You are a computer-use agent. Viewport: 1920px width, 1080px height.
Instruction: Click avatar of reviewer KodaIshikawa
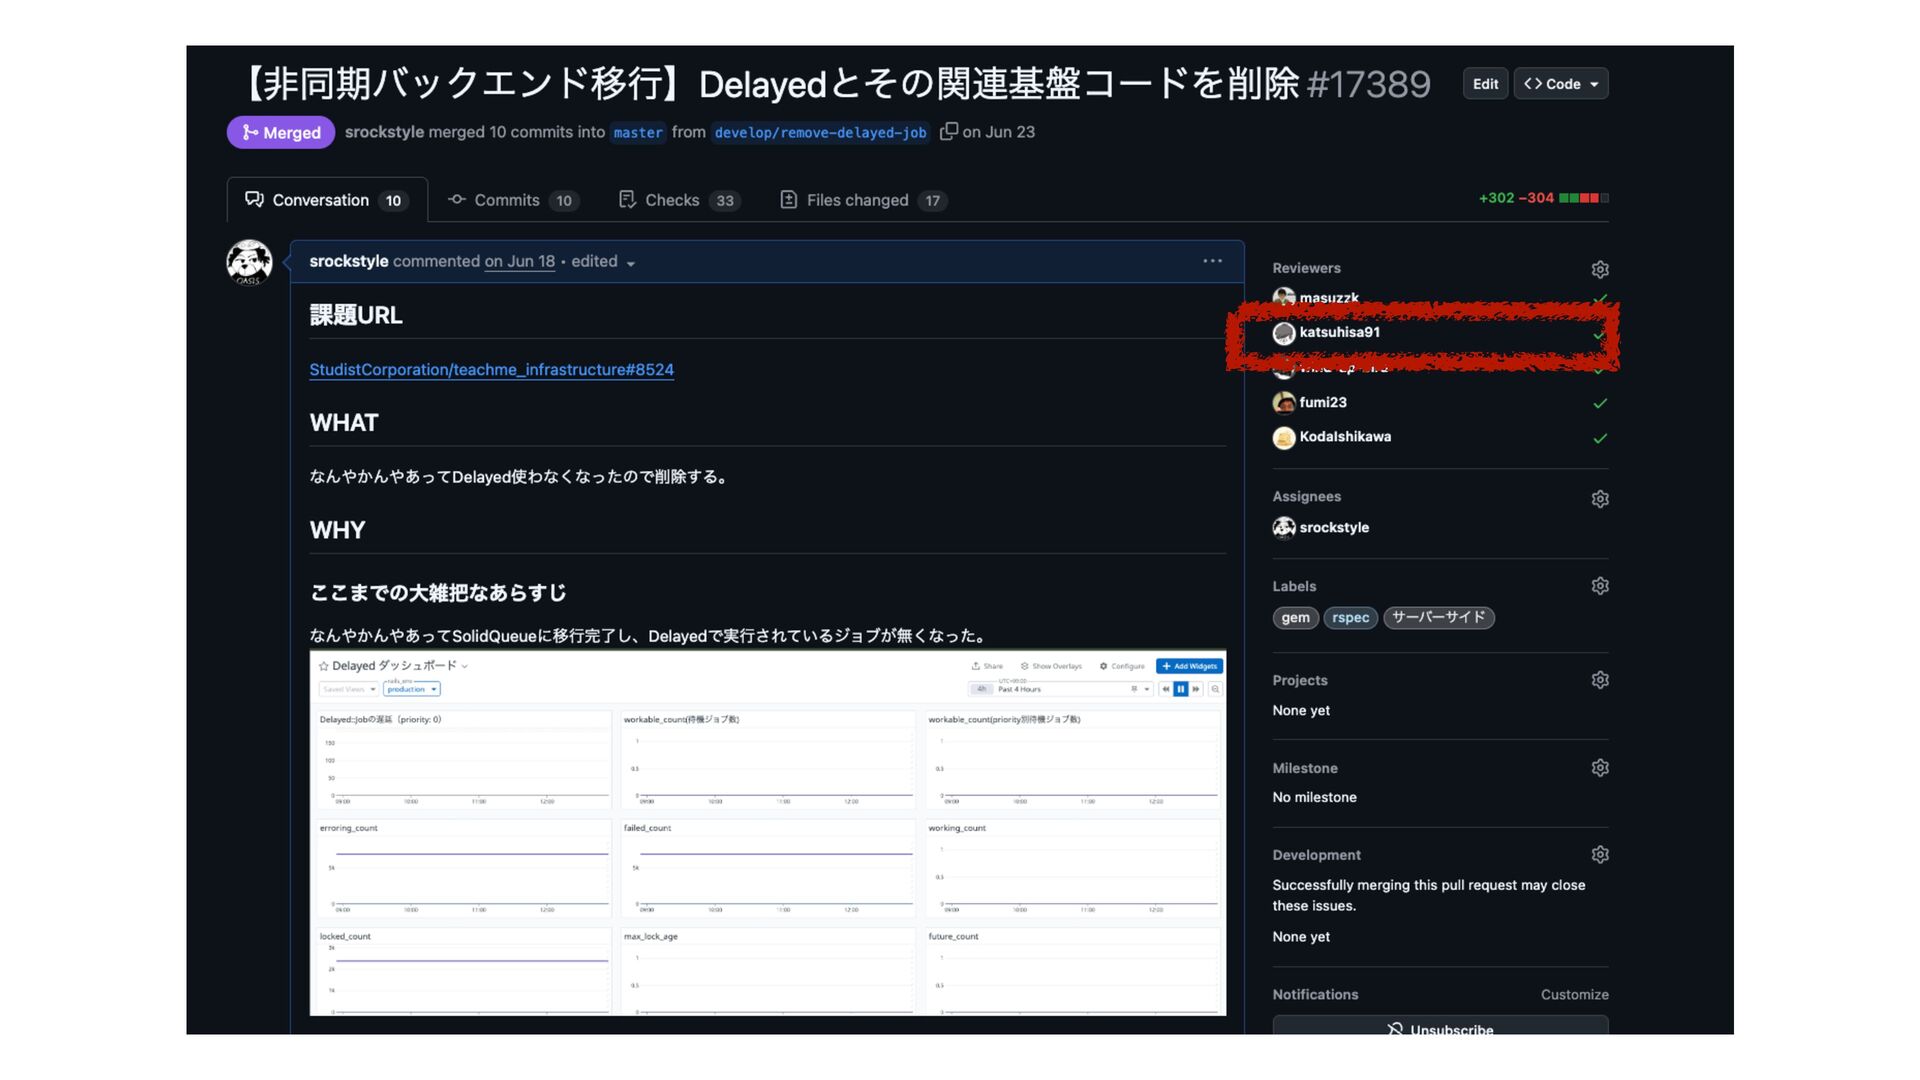pyautogui.click(x=1284, y=438)
